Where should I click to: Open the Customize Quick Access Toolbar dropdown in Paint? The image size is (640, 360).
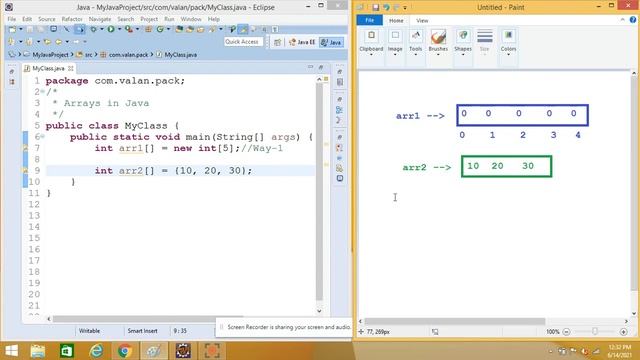click(x=405, y=7)
